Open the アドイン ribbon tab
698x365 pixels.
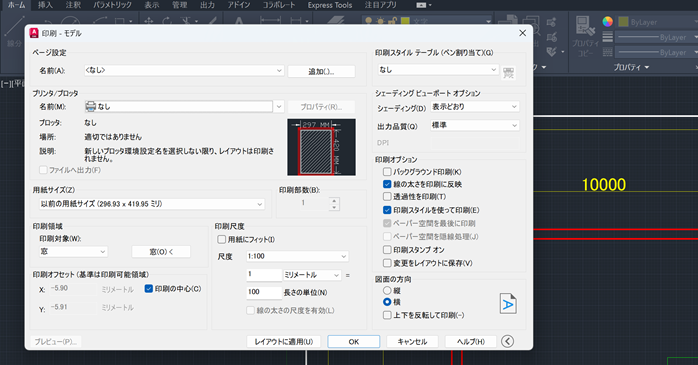click(x=239, y=5)
